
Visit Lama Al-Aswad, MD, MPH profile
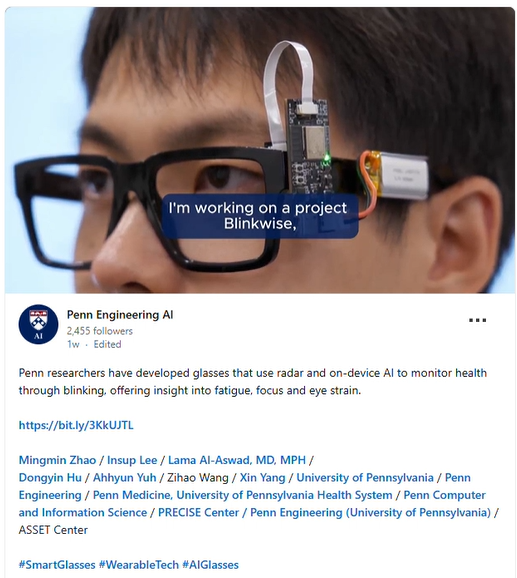(x=237, y=460)
